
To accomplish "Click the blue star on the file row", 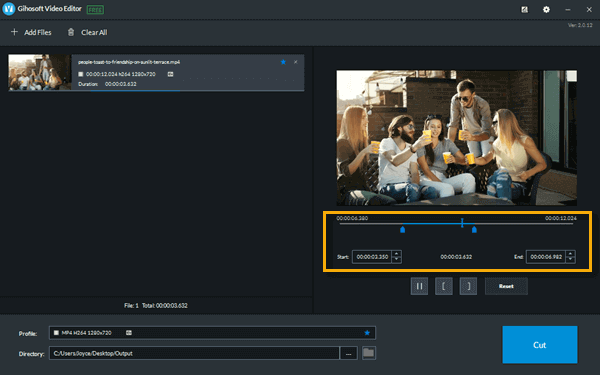I will pyautogui.click(x=283, y=62).
